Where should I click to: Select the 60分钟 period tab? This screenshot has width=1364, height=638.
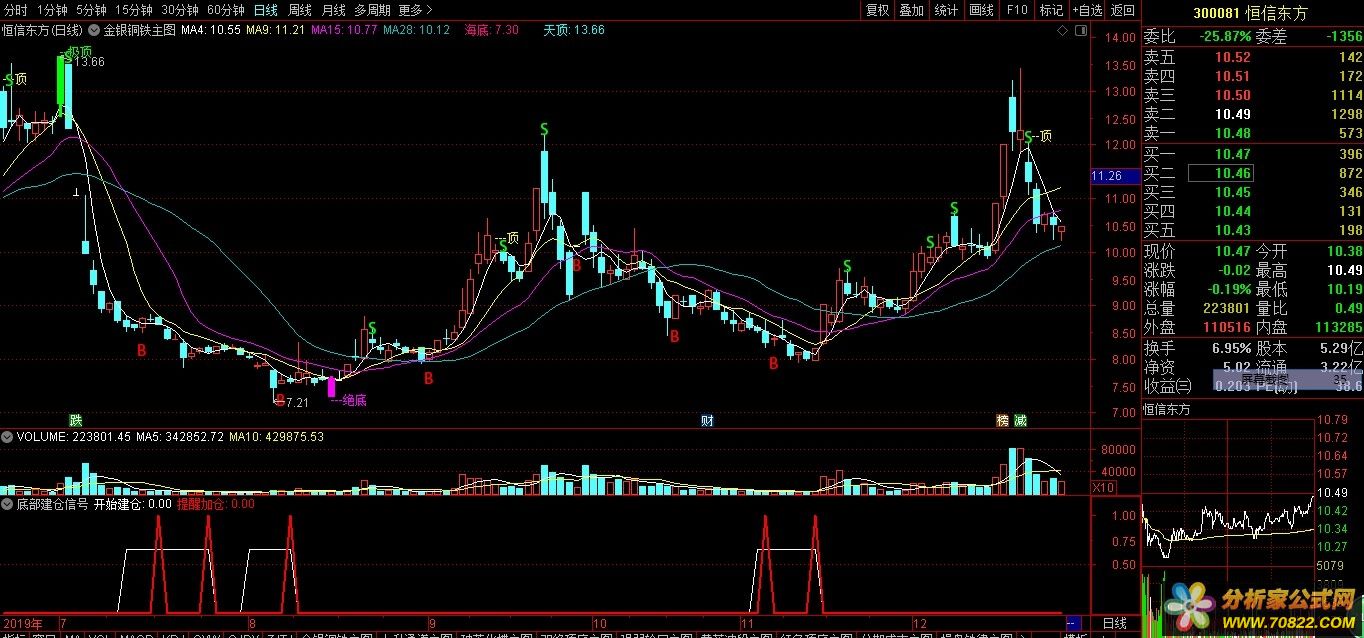pyautogui.click(x=225, y=10)
